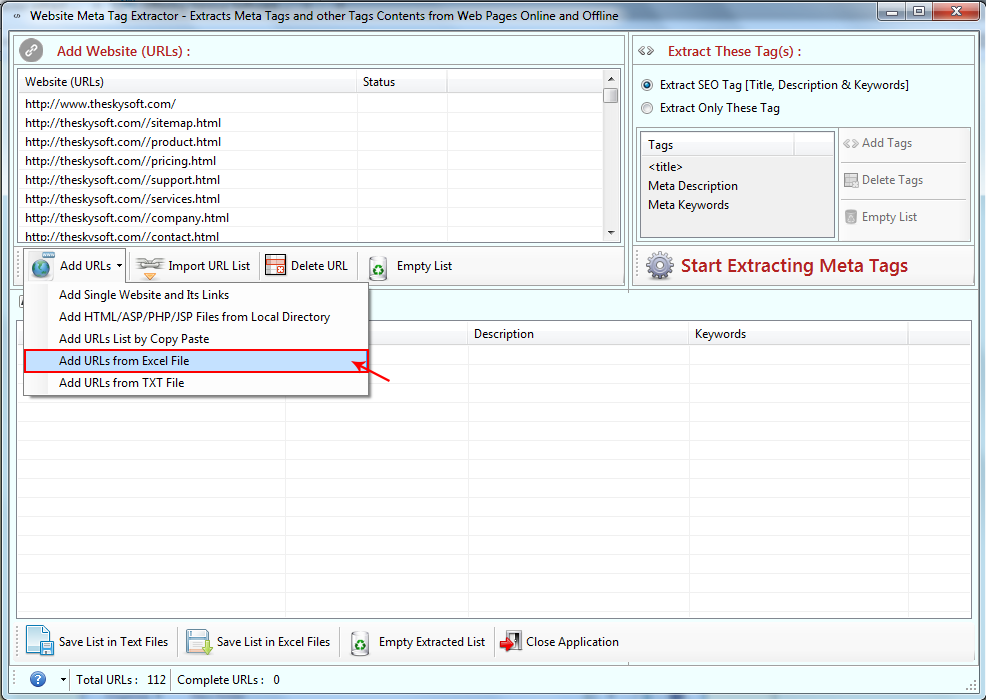Choose Add HTML/ASP/PHP/JSP Files from Local Directory
Screen dimensions: 986x700
(196, 317)
